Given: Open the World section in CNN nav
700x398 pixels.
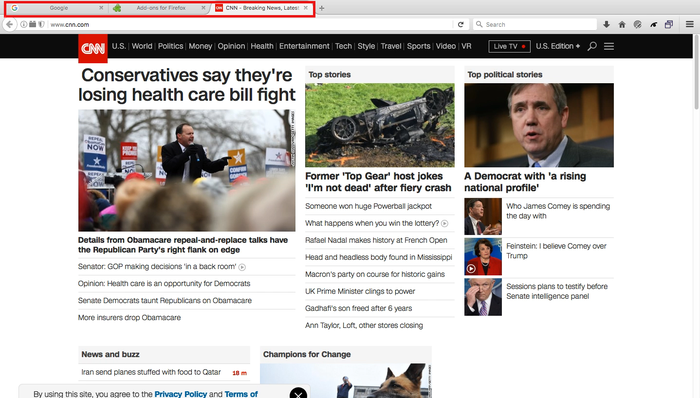Looking at the screenshot, I should tap(142, 46).
